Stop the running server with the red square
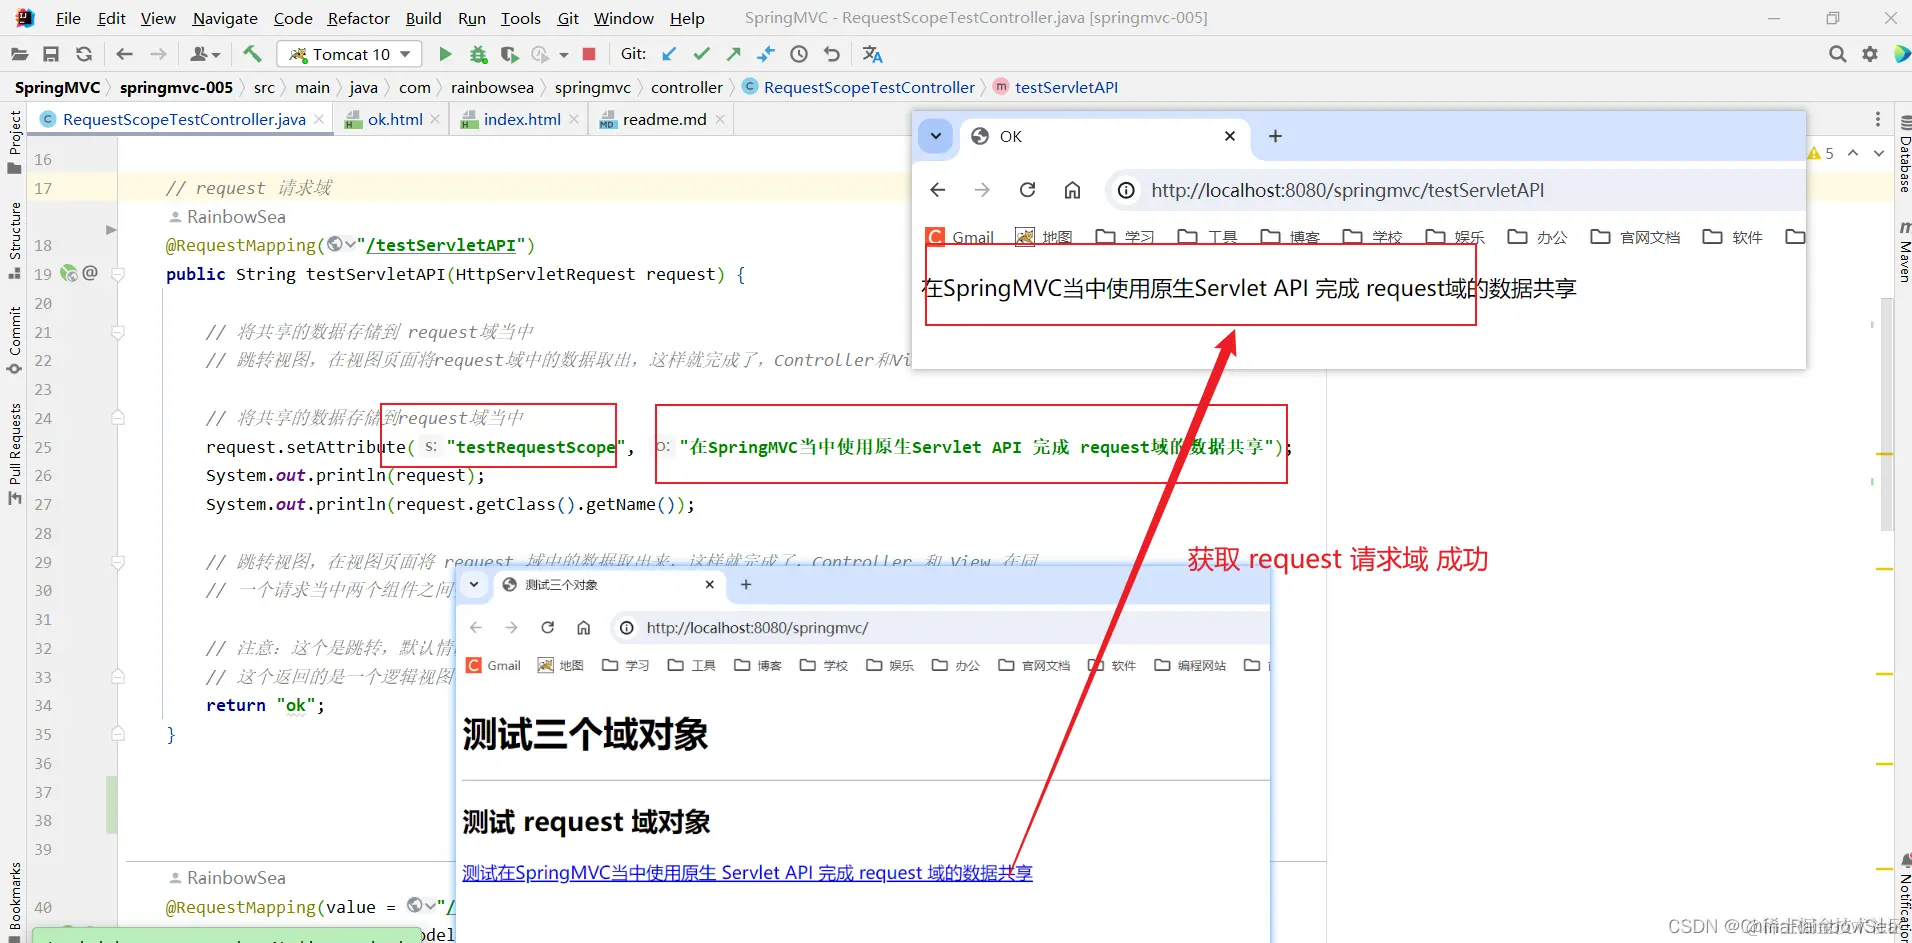 point(589,54)
